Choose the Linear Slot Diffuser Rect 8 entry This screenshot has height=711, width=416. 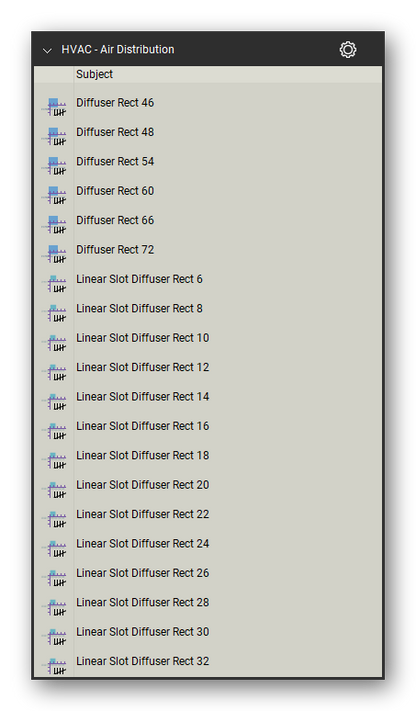139,308
